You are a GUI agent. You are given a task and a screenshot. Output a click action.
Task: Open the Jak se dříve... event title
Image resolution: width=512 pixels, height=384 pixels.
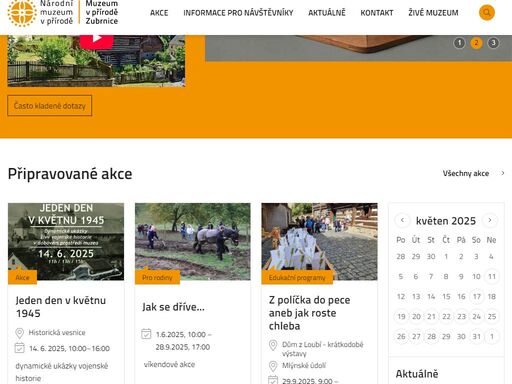(173, 307)
